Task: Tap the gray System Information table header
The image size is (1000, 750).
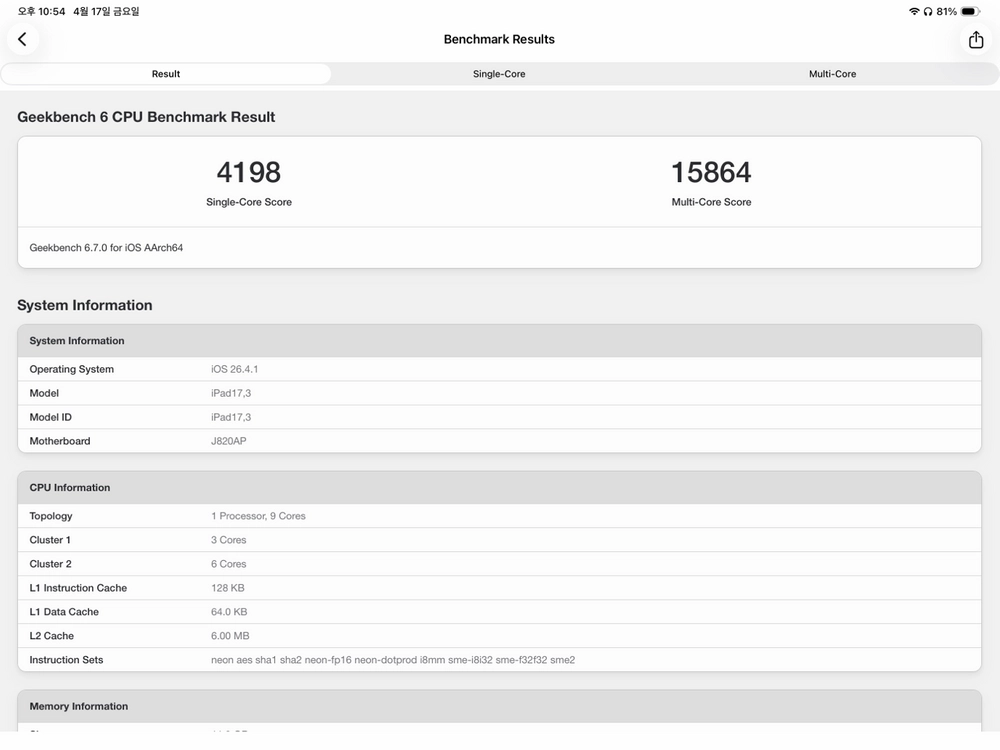Action: point(499,341)
